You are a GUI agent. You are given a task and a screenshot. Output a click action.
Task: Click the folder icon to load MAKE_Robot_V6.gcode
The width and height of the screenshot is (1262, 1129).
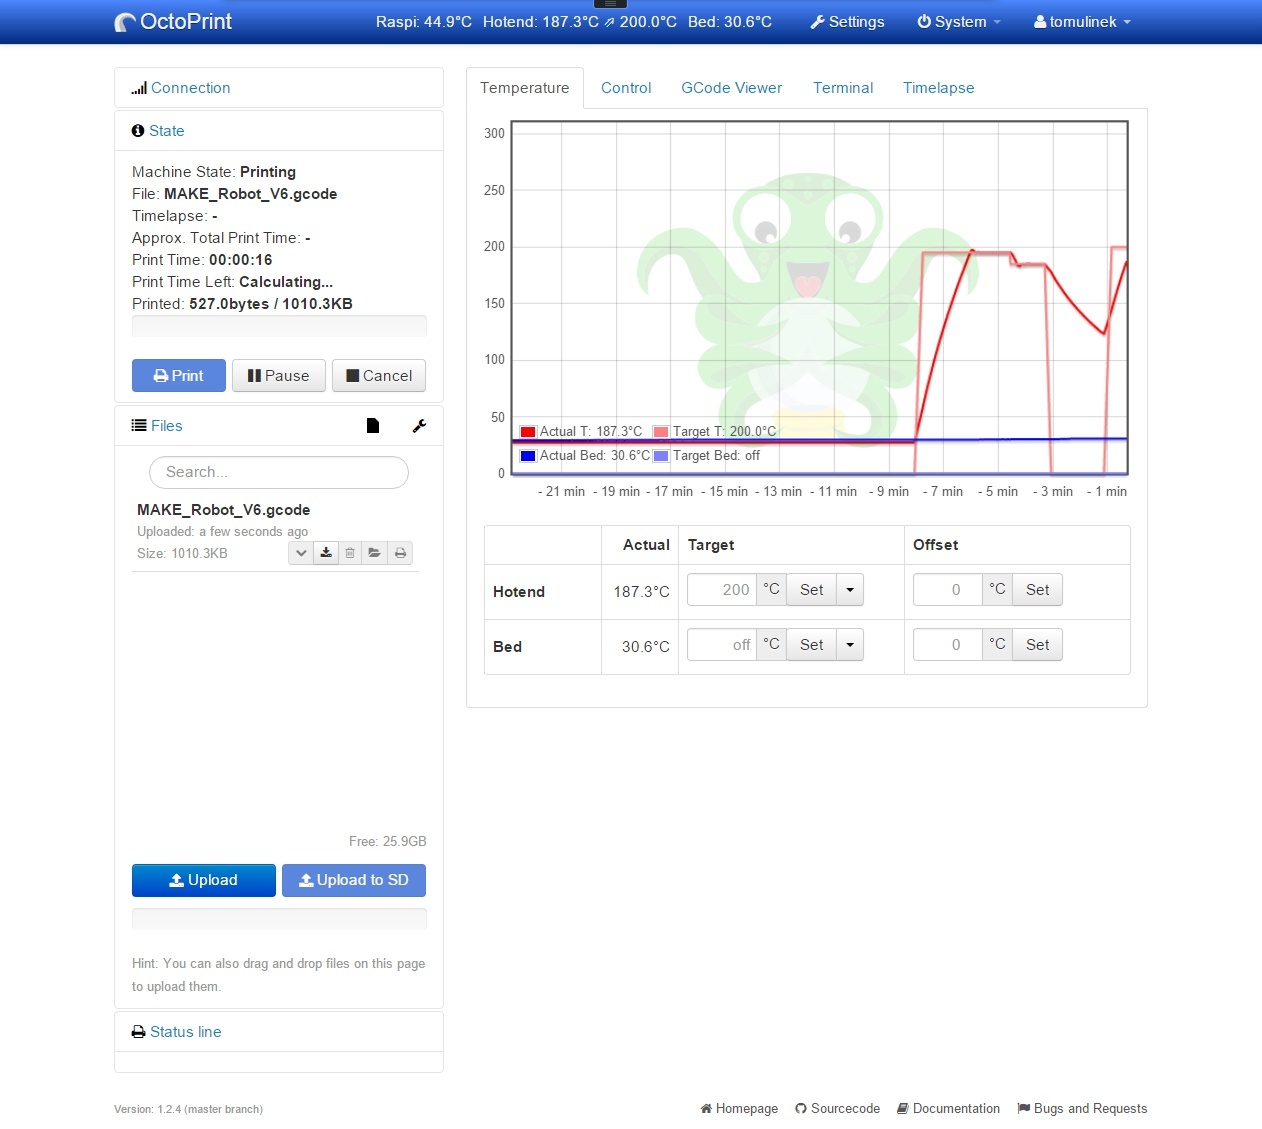pos(374,553)
